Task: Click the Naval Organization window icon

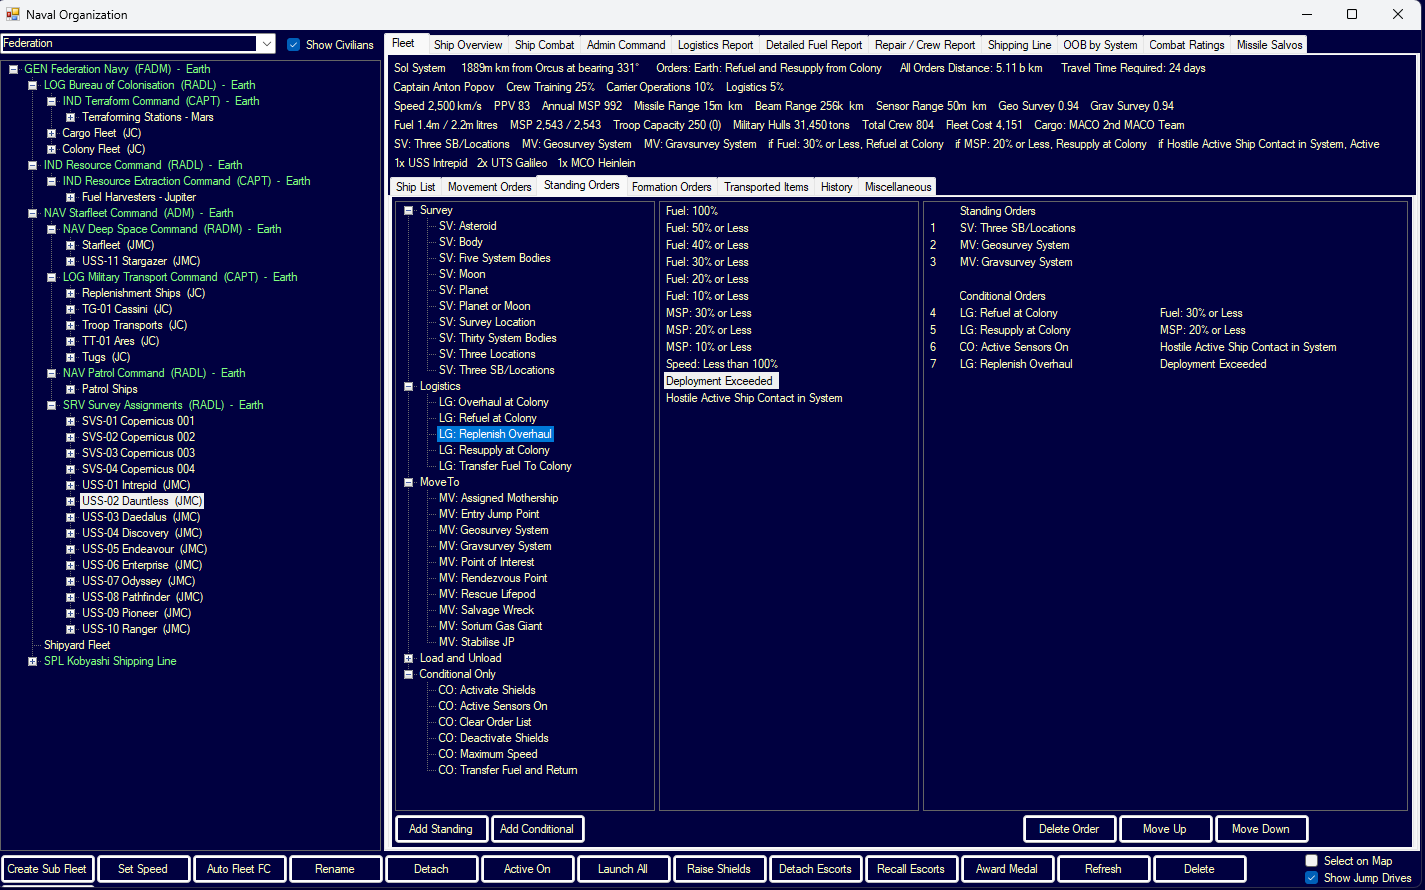Action: pos(13,14)
